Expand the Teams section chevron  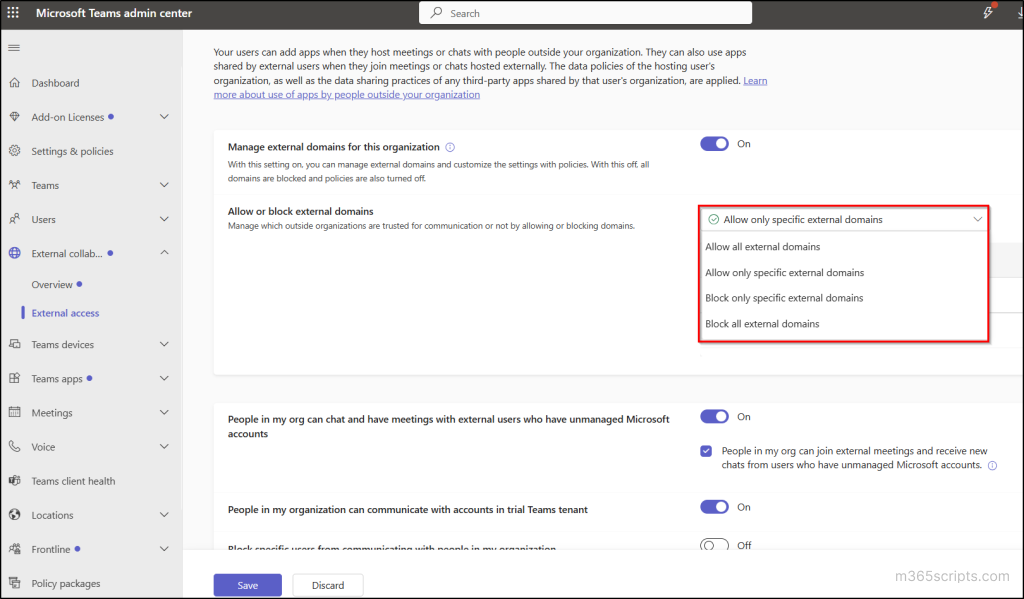pos(165,185)
